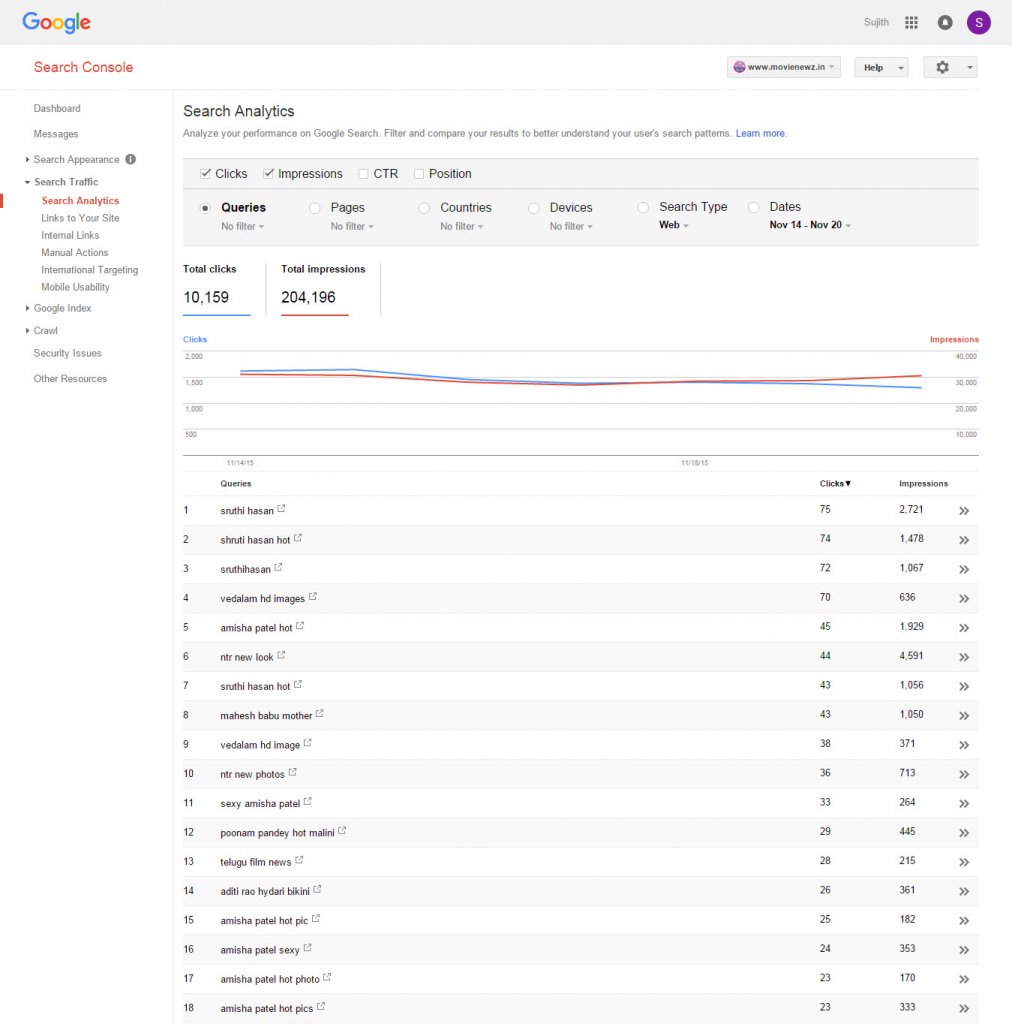The height and width of the screenshot is (1024, 1012).
Task: Select the Countries radio button
Action: tap(424, 208)
